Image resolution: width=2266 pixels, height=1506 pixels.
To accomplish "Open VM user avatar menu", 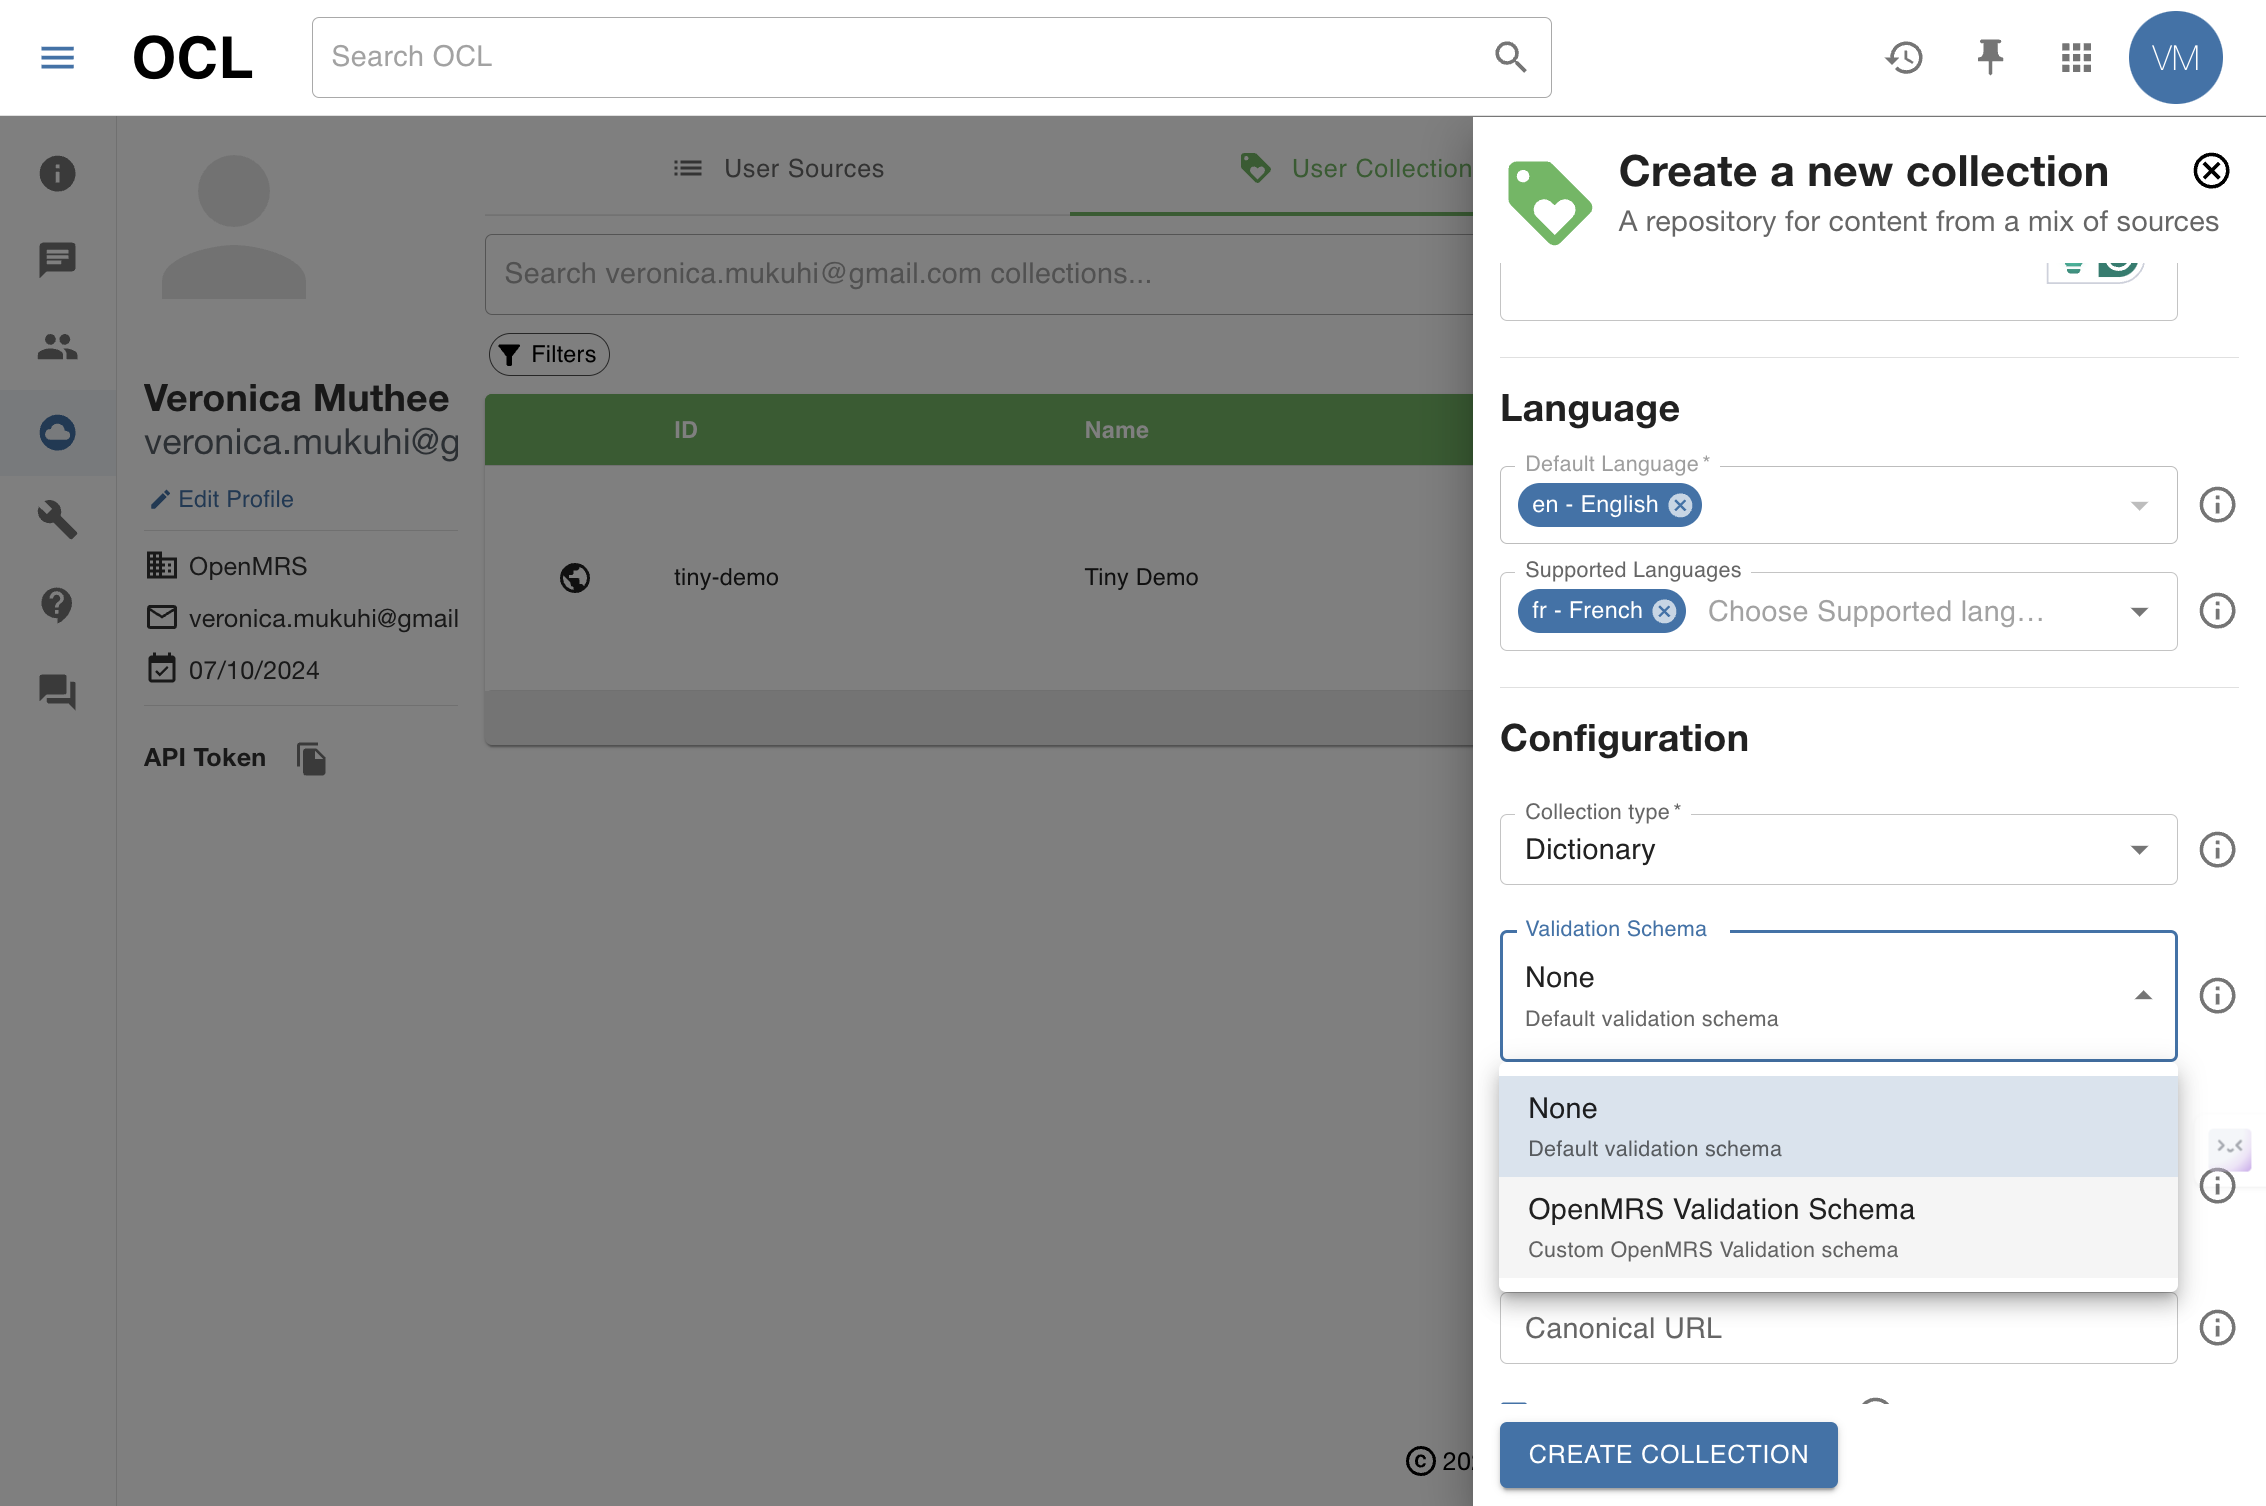I will [2175, 57].
